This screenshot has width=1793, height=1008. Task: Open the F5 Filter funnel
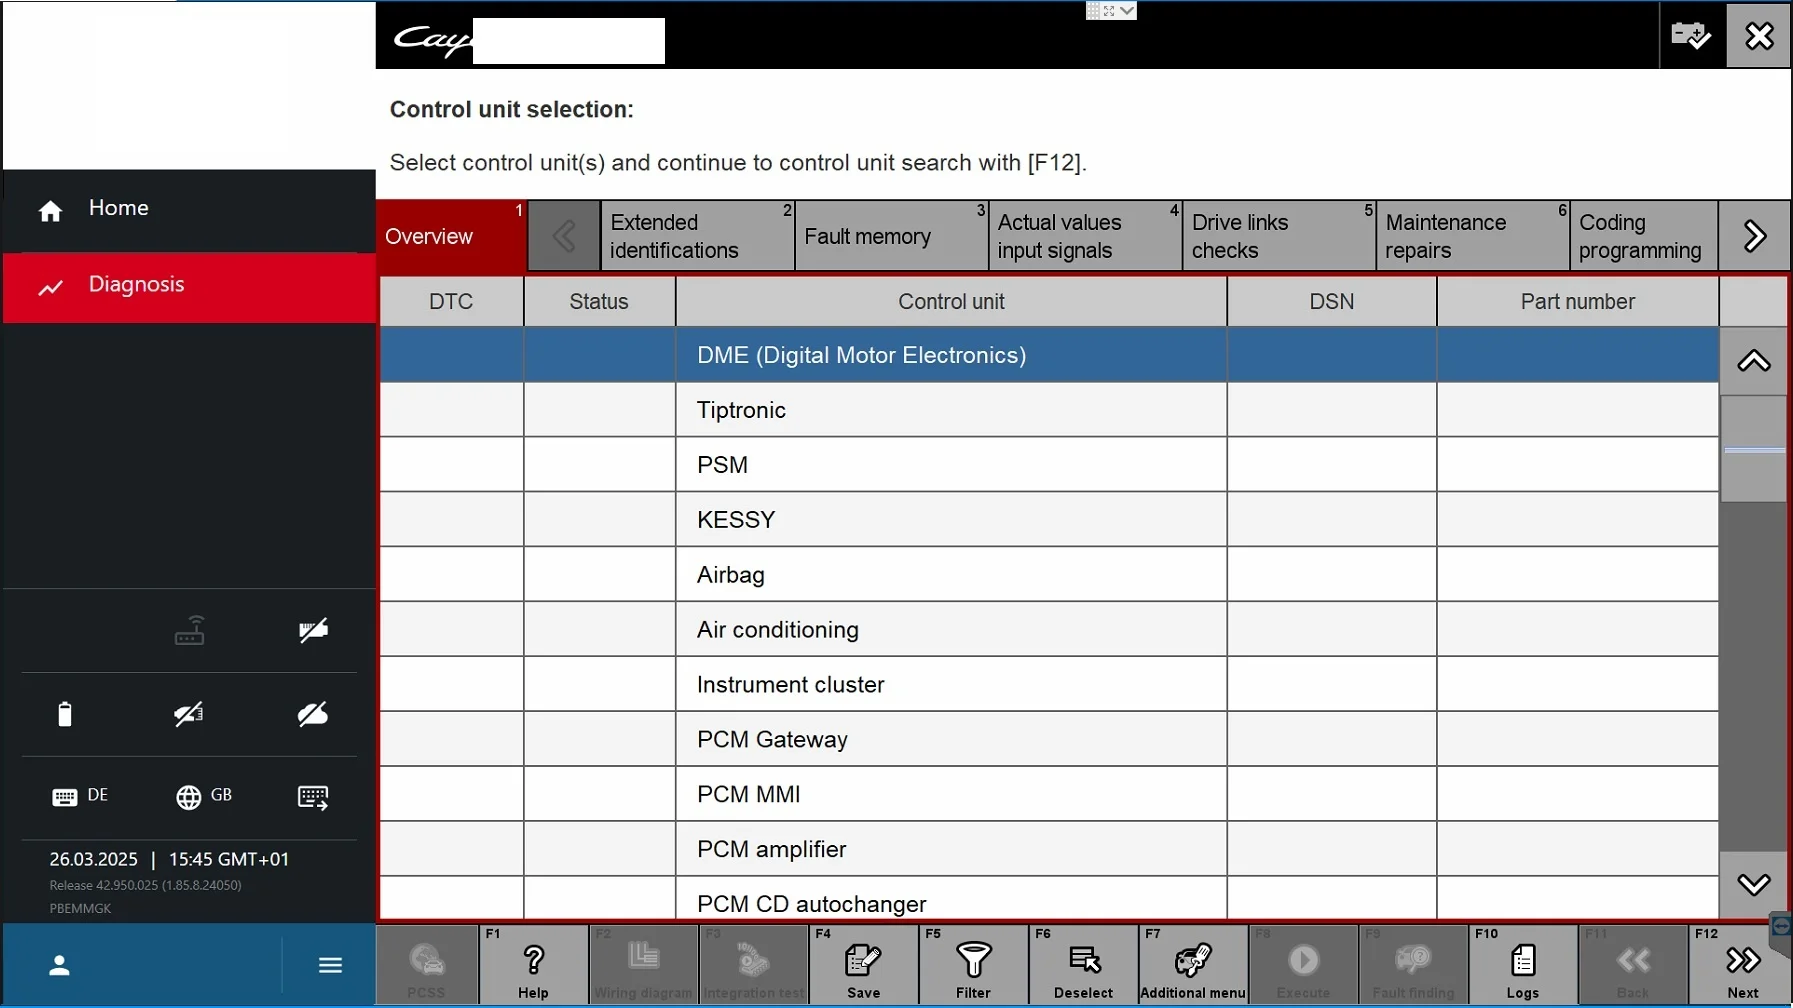pyautogui.click(x=973, y=965)
